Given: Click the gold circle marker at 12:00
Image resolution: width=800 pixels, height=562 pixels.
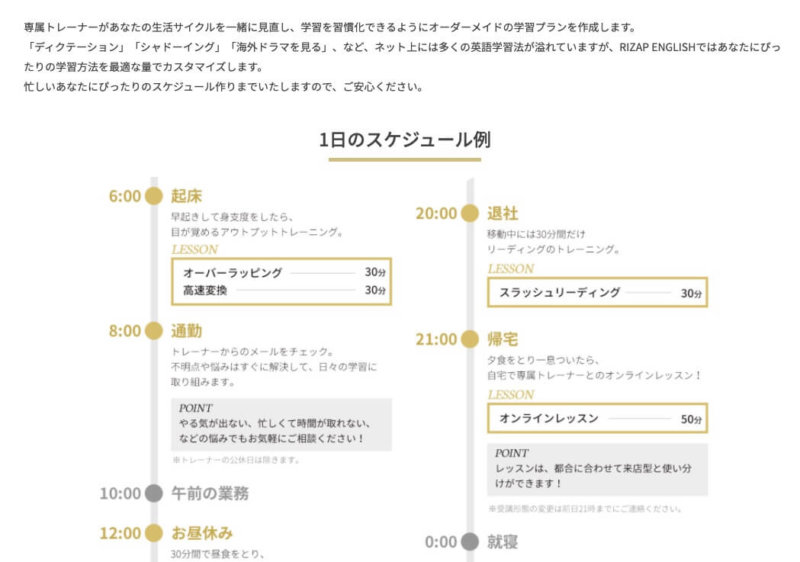Looking at the screenshot, I should [x=153, y=533].
